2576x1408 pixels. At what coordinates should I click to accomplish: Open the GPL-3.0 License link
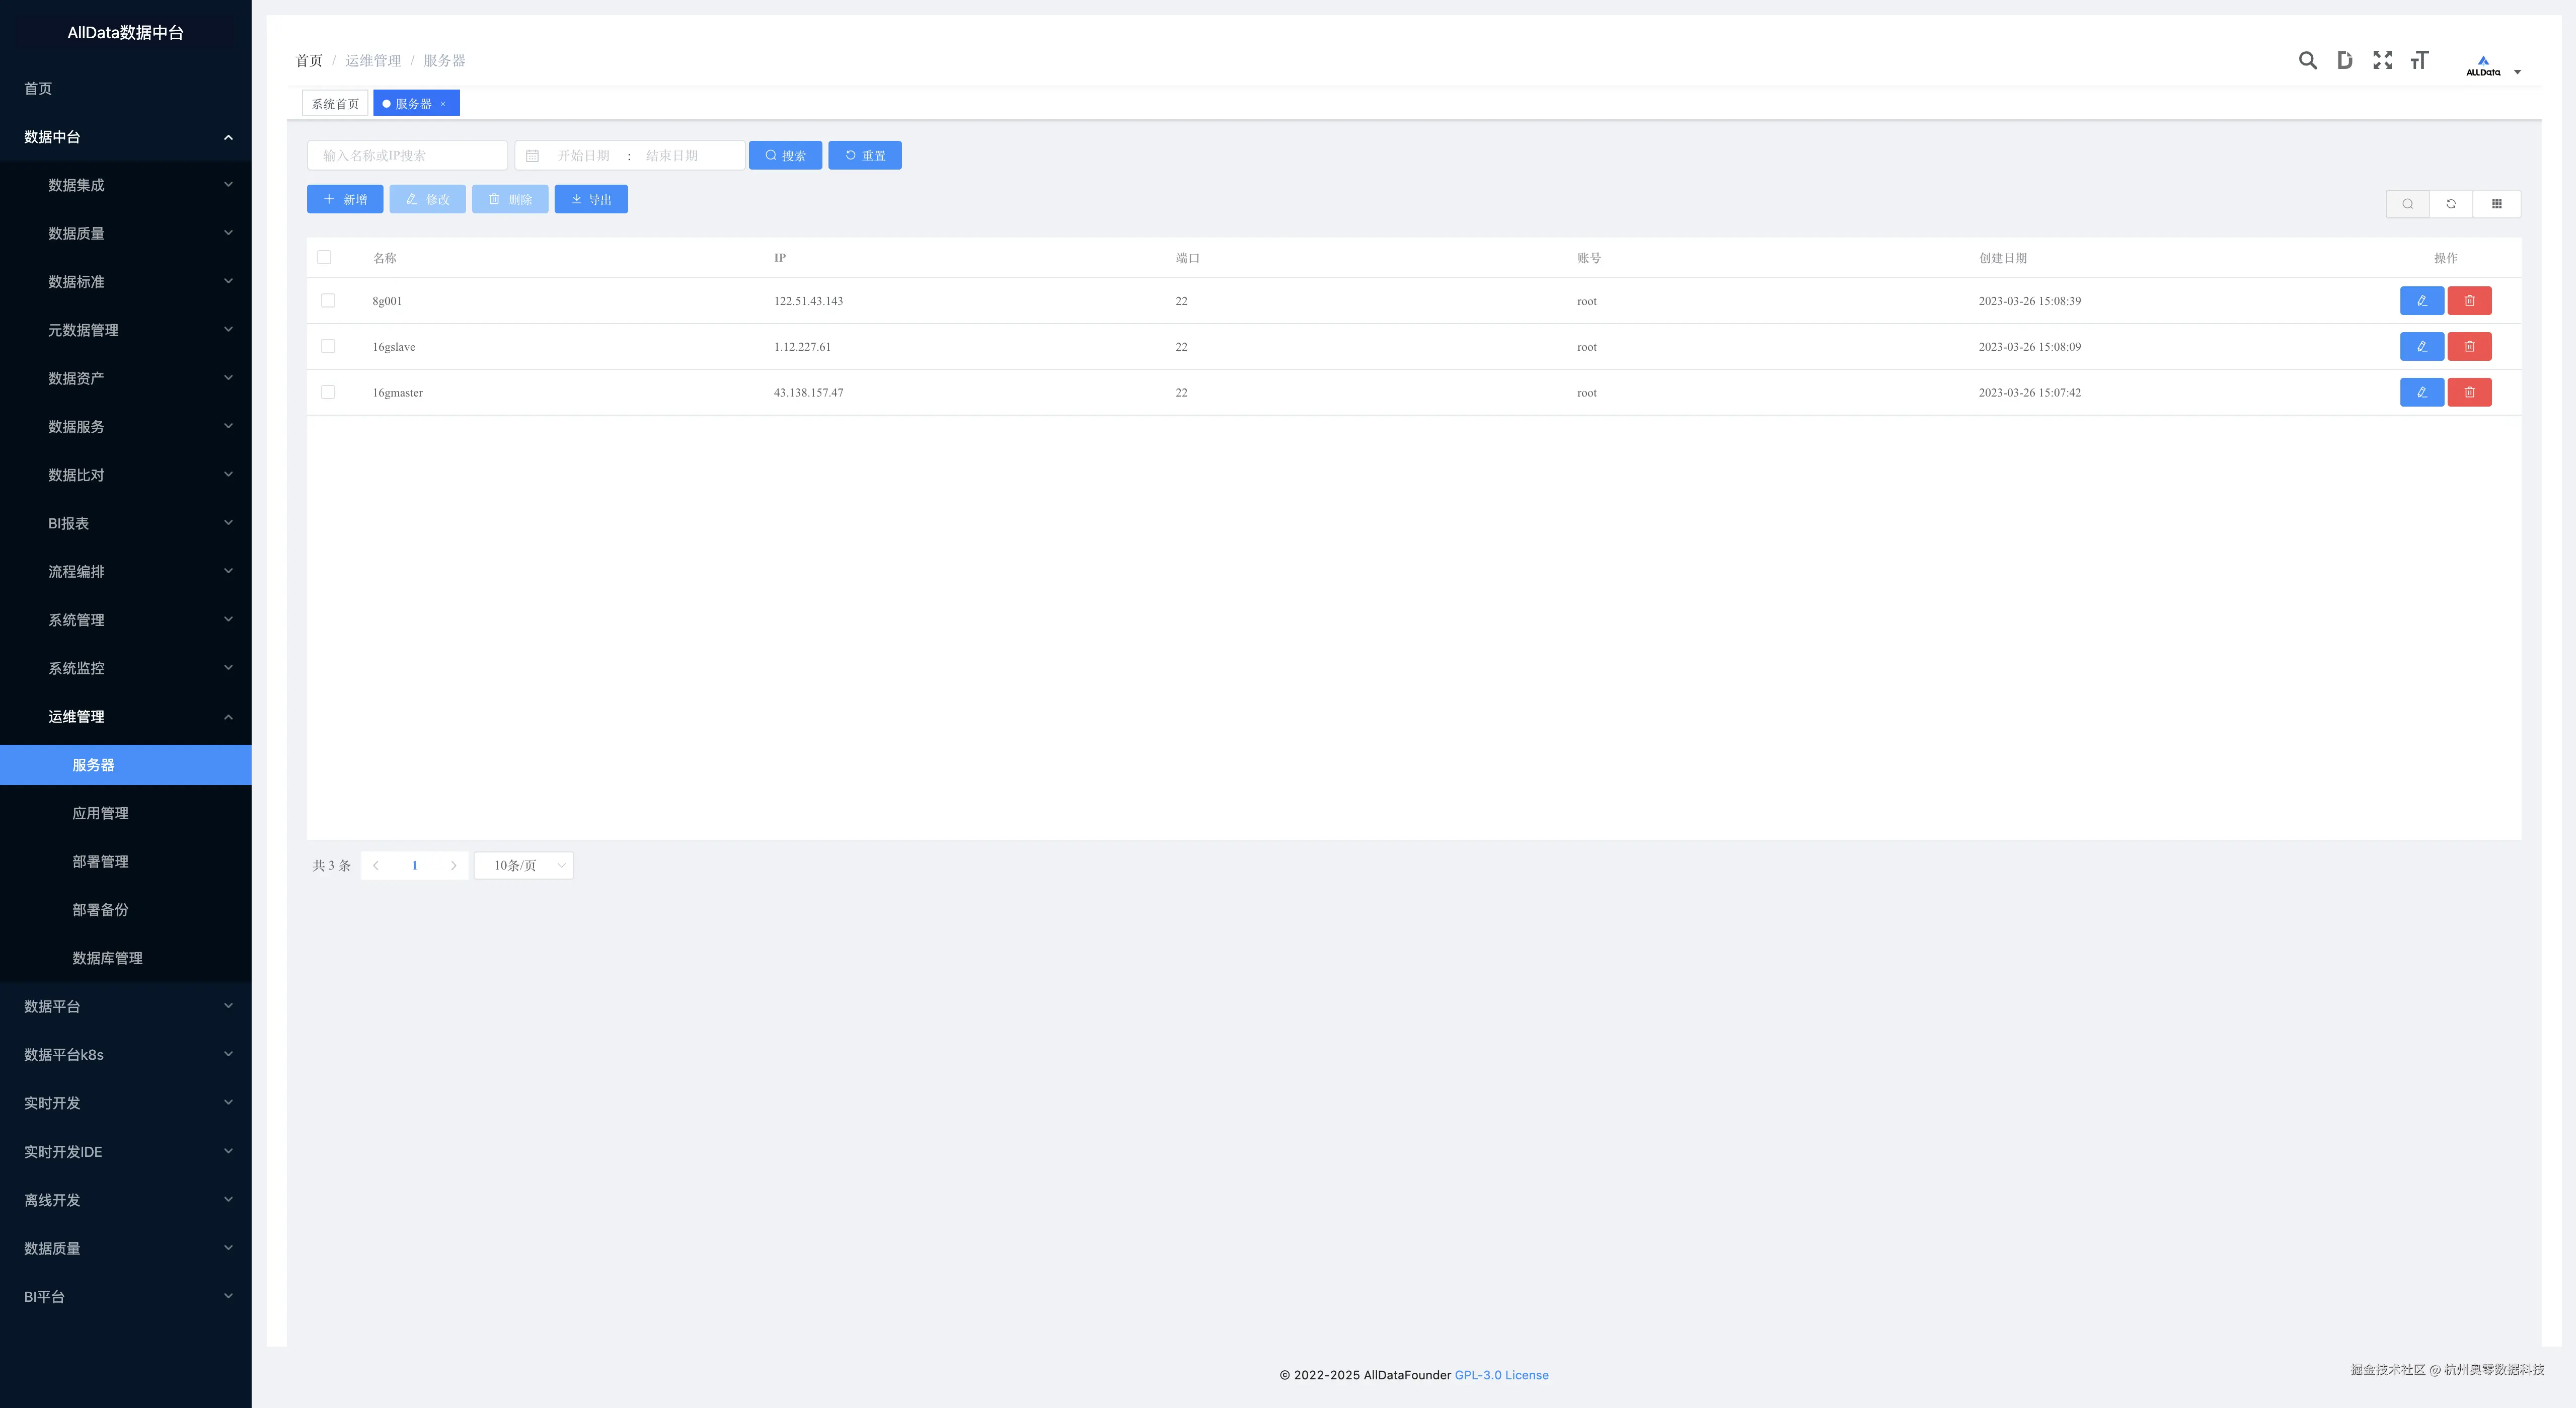(x=1501, y=1375)
